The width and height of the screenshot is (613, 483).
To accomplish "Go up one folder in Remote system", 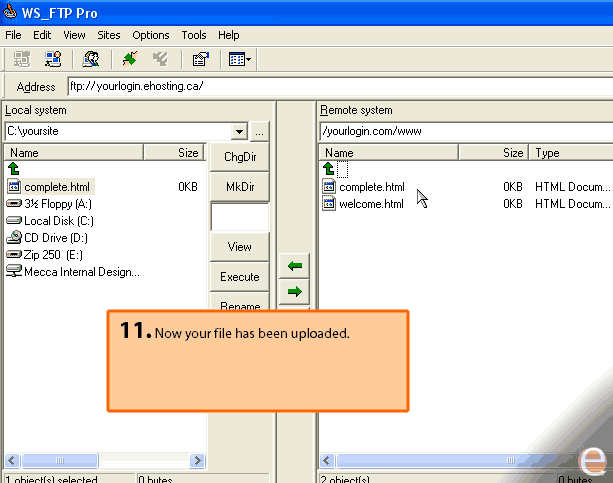I will click(328, 169).
